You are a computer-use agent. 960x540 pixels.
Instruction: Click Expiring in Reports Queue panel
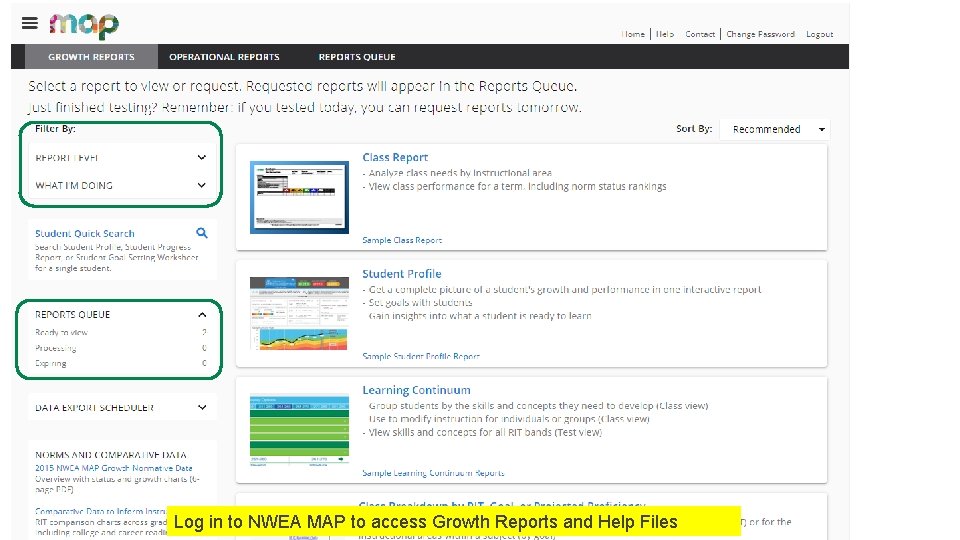click(x=50, y=363)
